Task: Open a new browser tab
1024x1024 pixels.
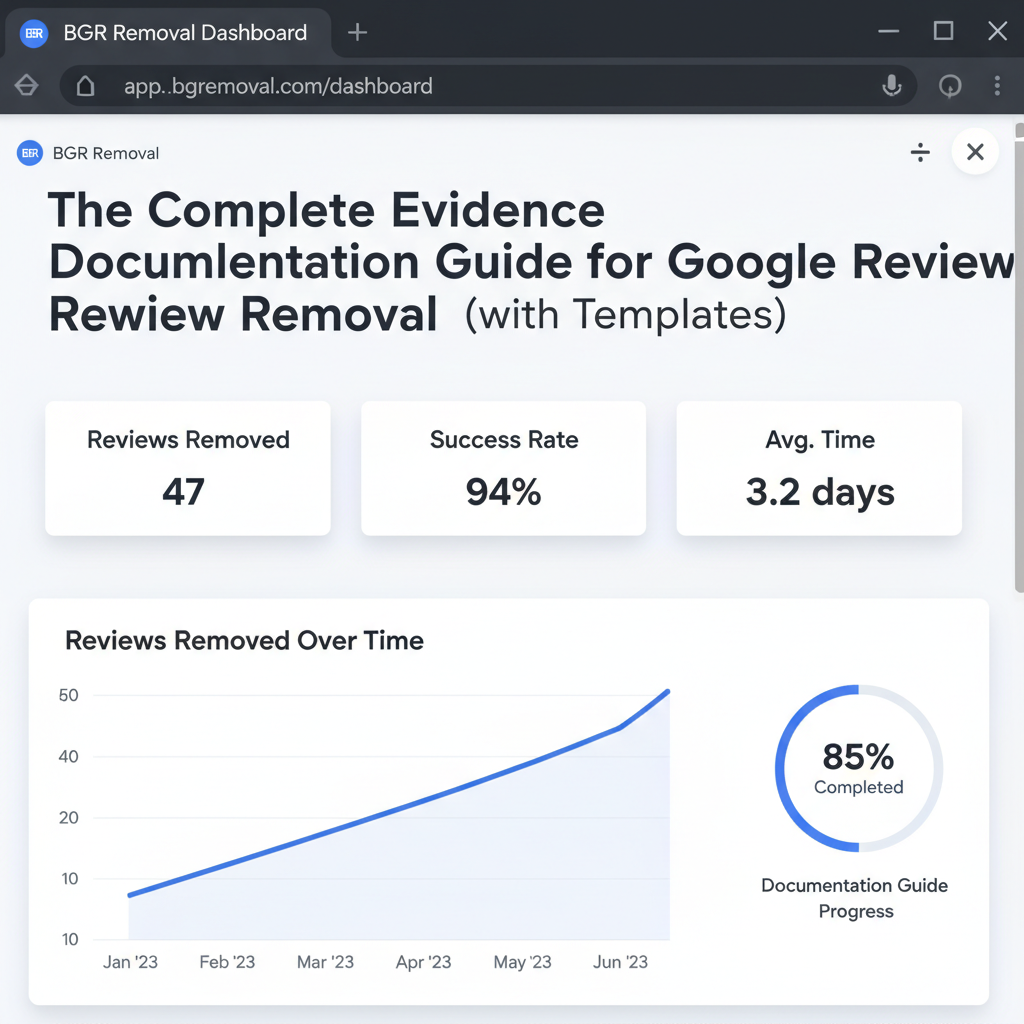Action: click(x=357, y=32)
